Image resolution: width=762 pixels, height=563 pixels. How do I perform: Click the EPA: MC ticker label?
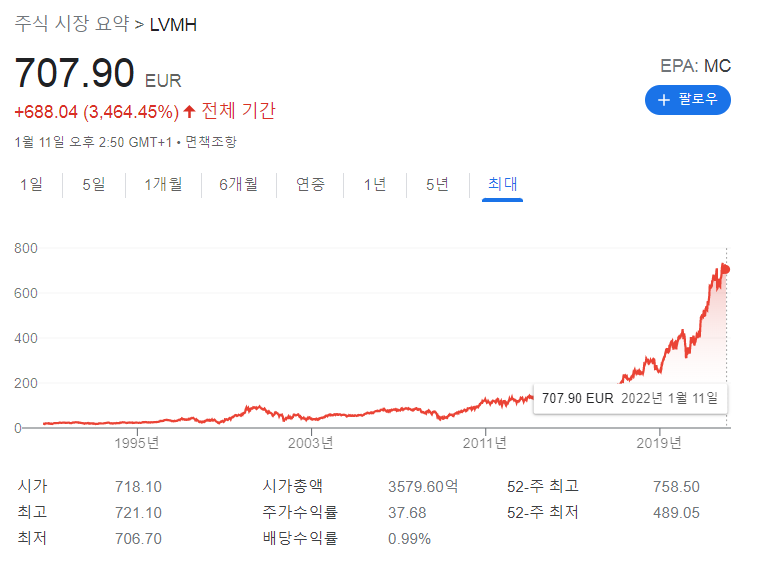pos(695,66)
